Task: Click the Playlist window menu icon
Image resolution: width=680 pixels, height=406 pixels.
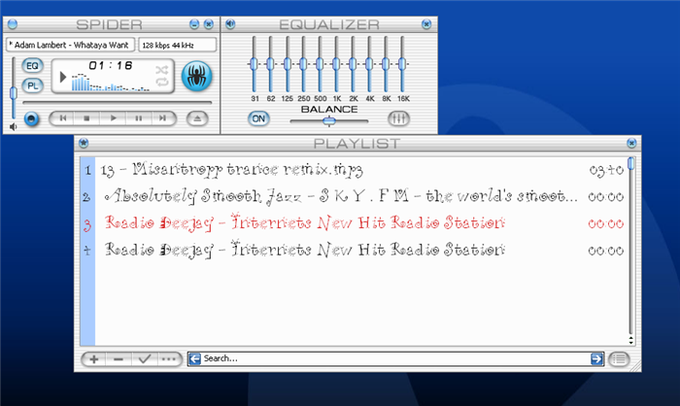Action: 84,143
